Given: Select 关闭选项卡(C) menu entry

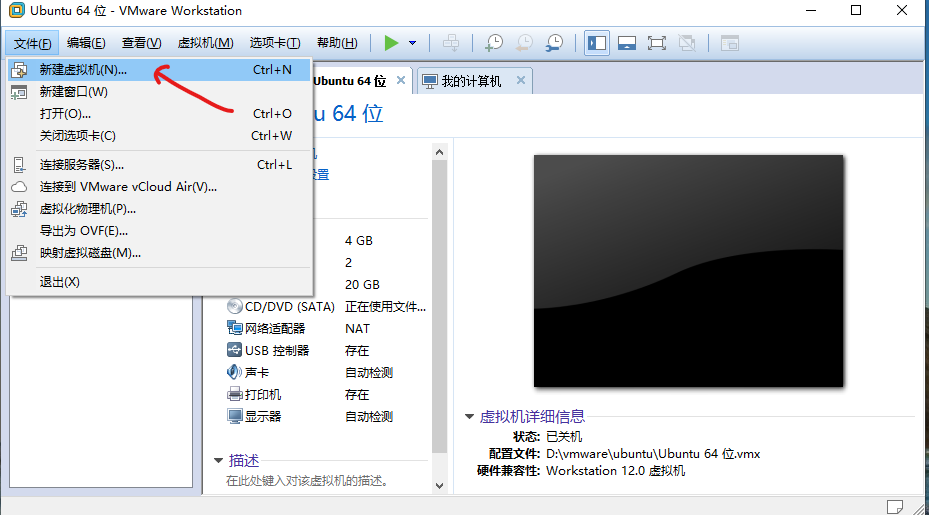Looking at the screenshot, I should pyautogui.click(x=159, y=136).
